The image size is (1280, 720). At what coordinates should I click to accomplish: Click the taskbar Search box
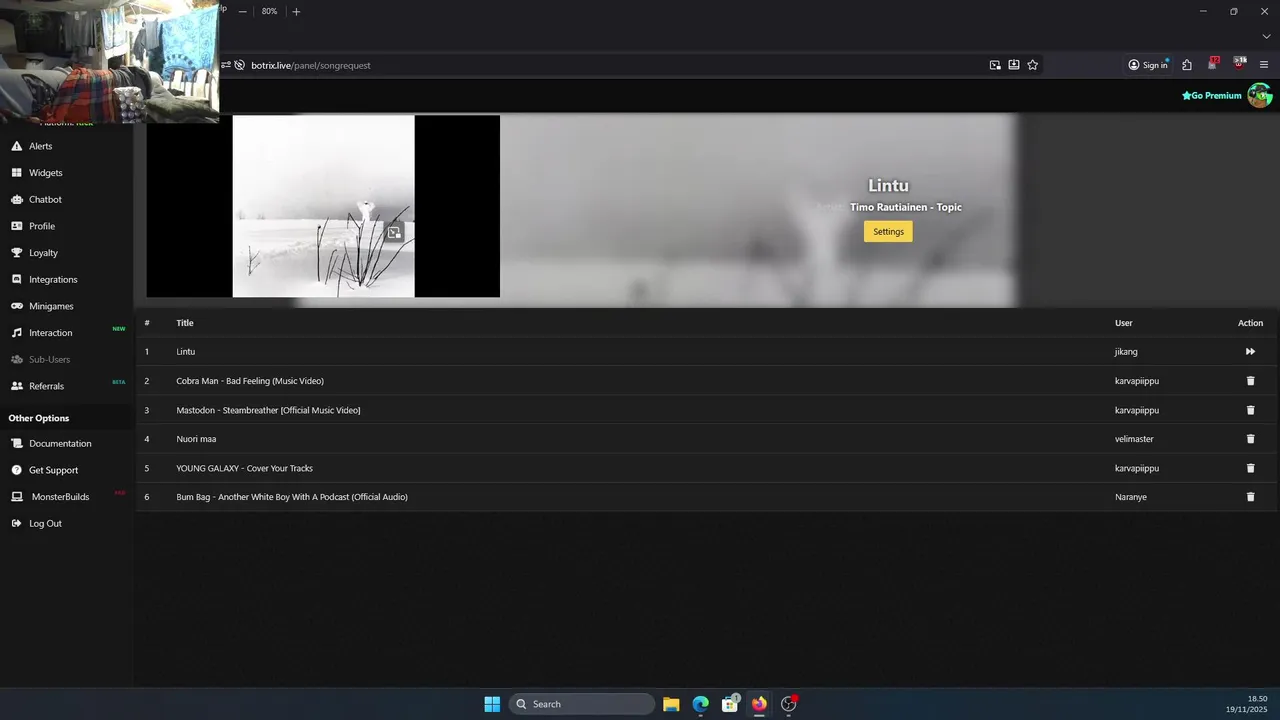(x=582, y=704)
